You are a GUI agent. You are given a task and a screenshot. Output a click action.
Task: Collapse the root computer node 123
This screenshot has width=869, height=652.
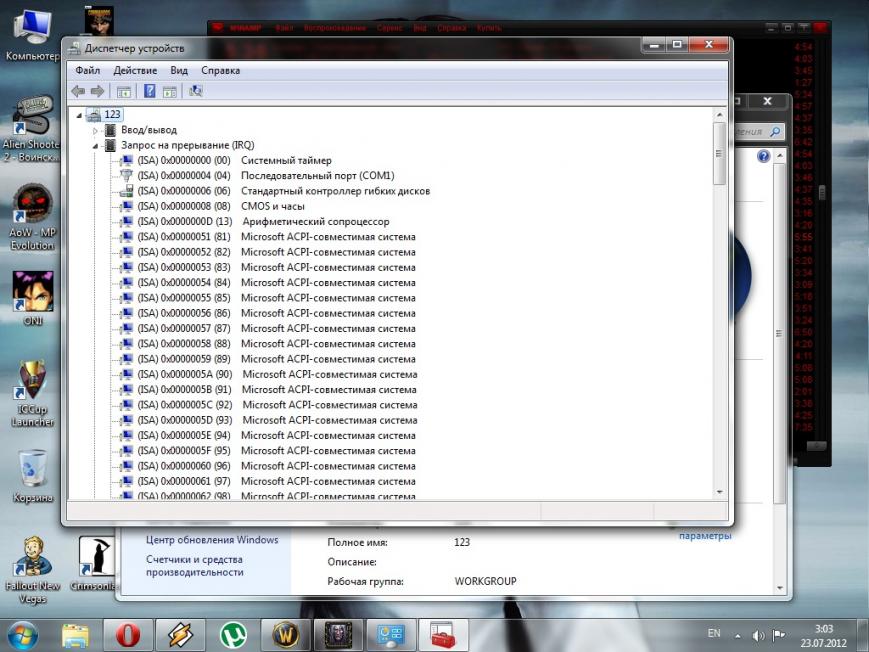coord(80,115)
